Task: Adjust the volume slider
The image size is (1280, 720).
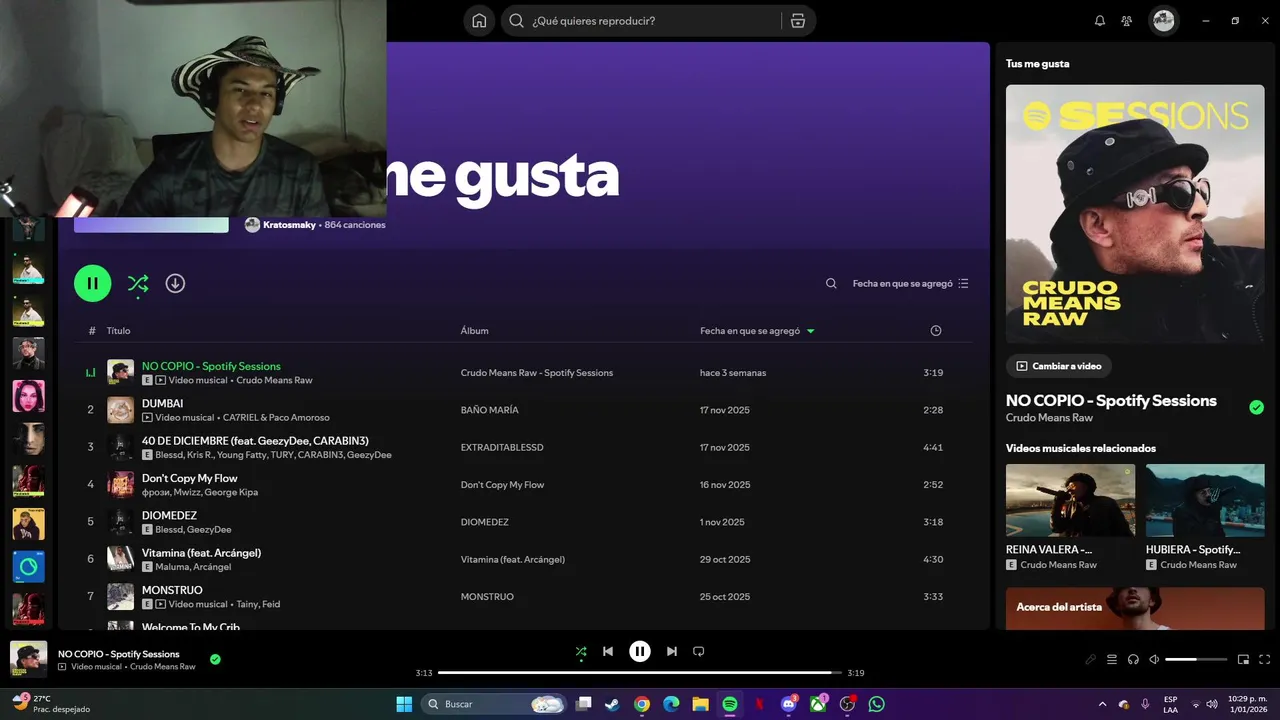Action: point(1196,659)
